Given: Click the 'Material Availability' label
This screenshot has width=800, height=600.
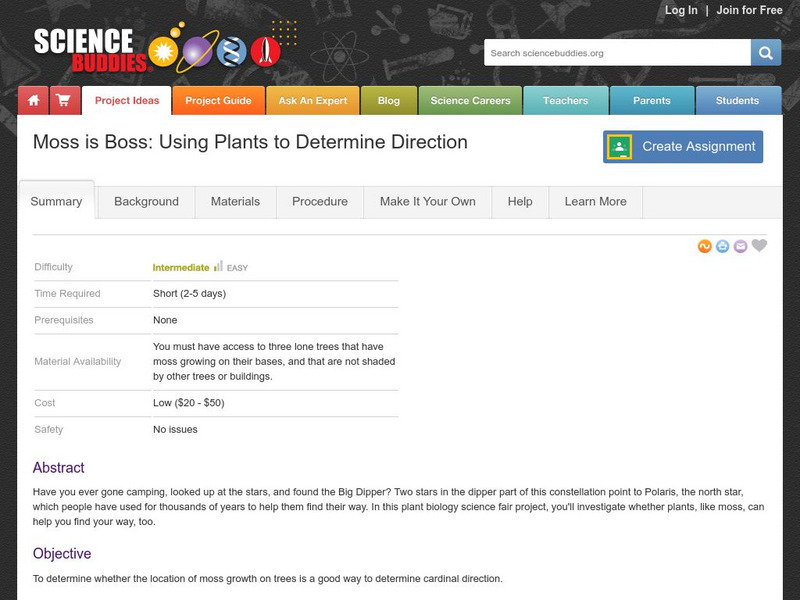Looking at the screenshot, I should pos(78,362).
